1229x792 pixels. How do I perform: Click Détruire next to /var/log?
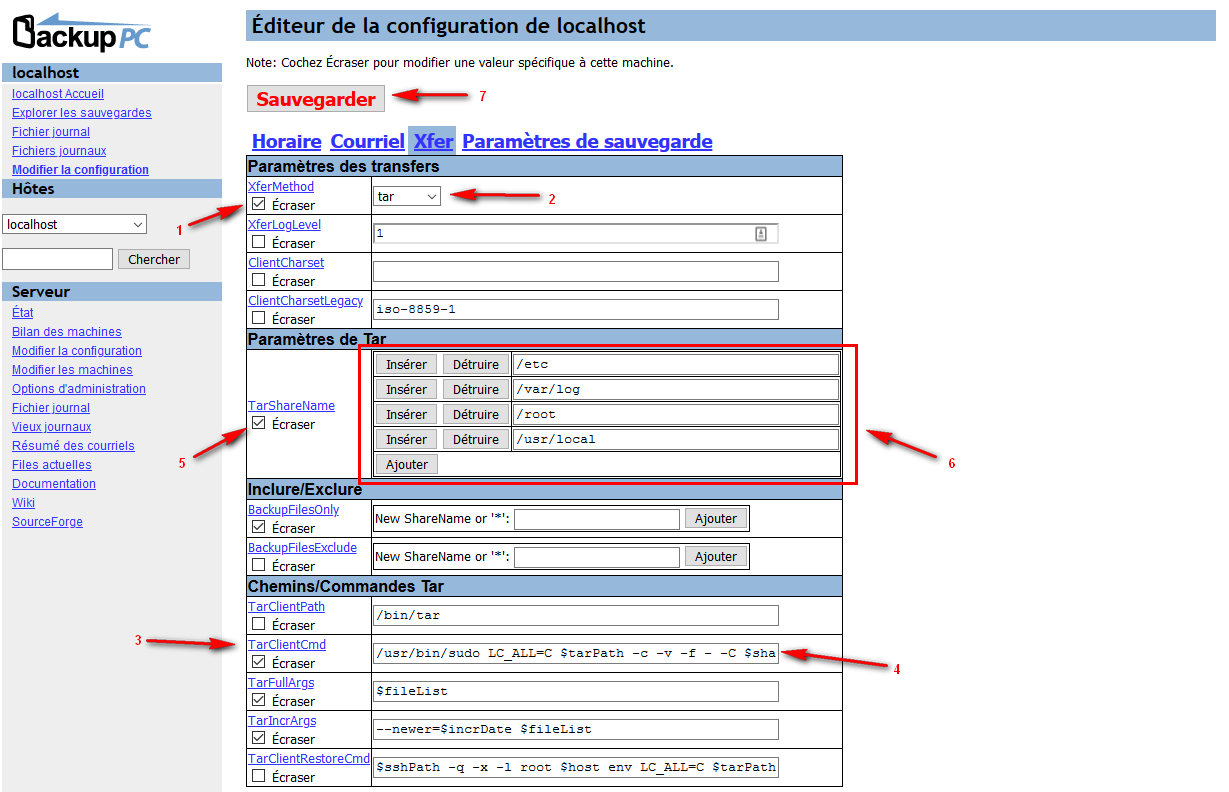476,390
